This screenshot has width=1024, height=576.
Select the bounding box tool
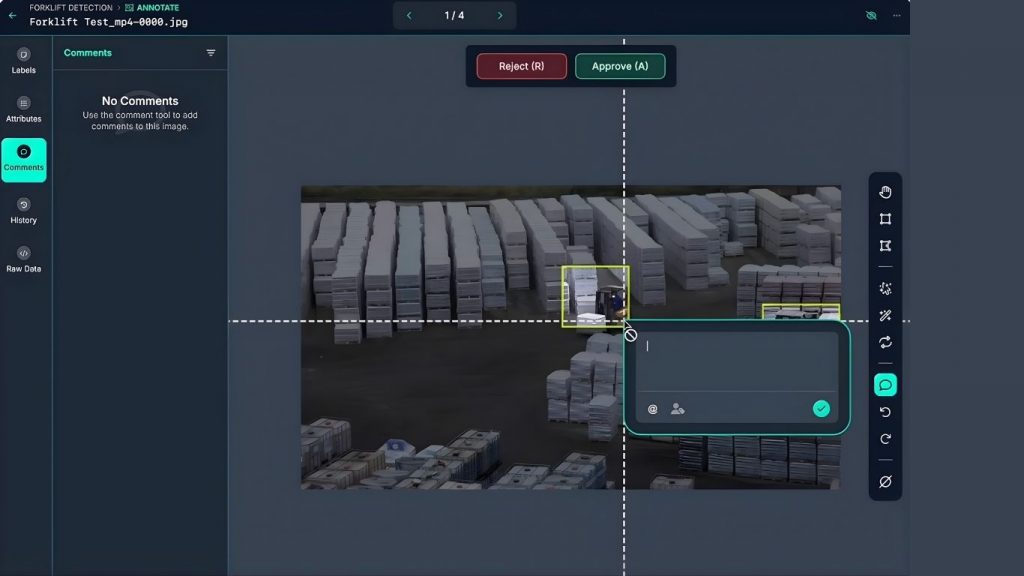pos(885,219)
